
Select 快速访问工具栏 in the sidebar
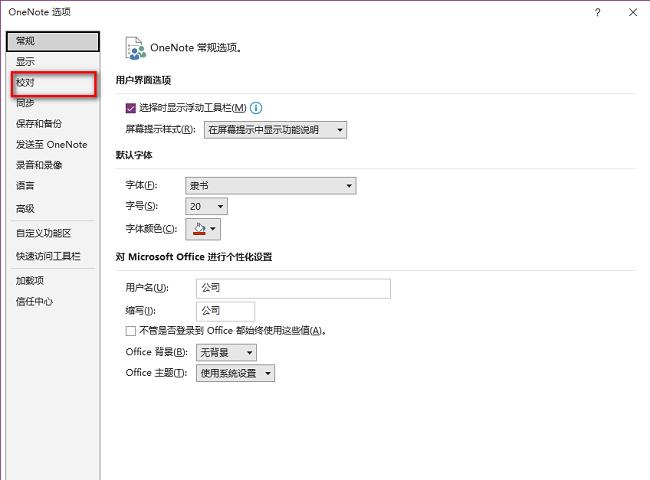click(47, 256)
